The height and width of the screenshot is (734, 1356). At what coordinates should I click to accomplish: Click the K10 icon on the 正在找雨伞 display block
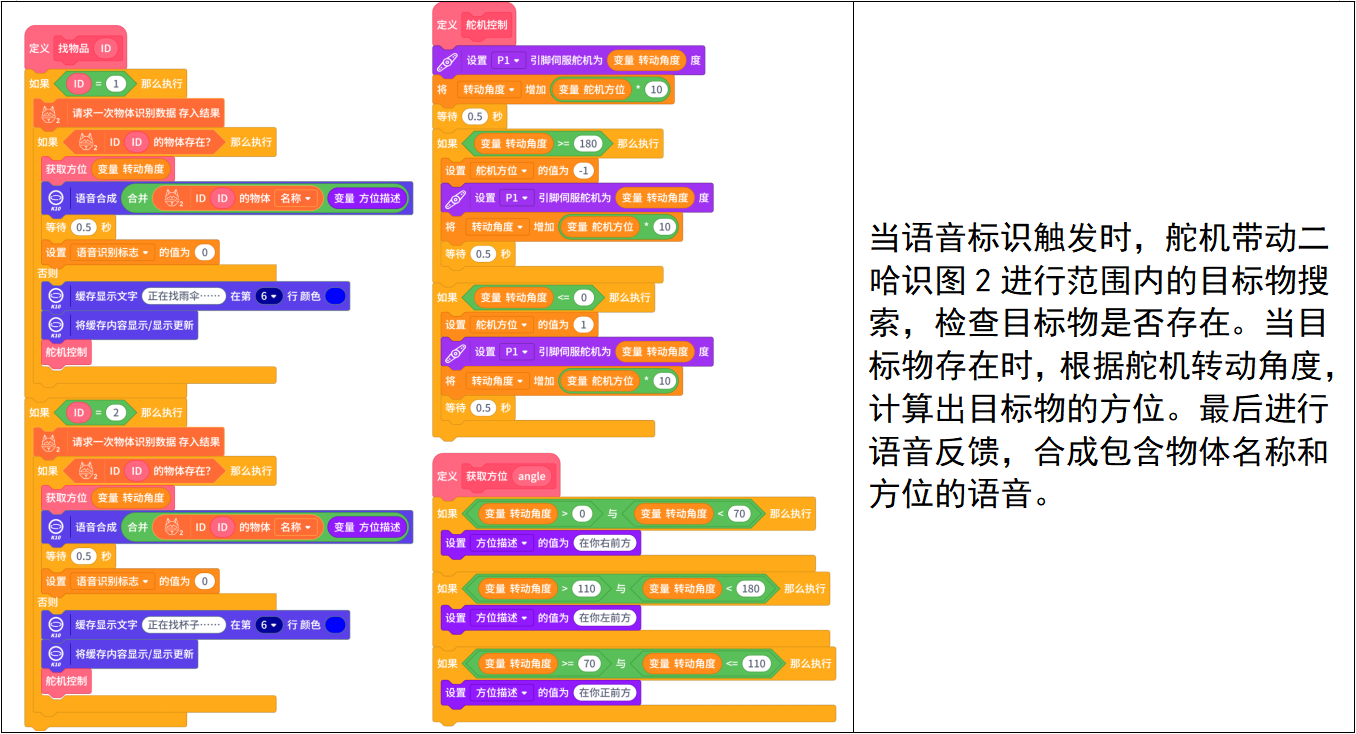[56, 297]
